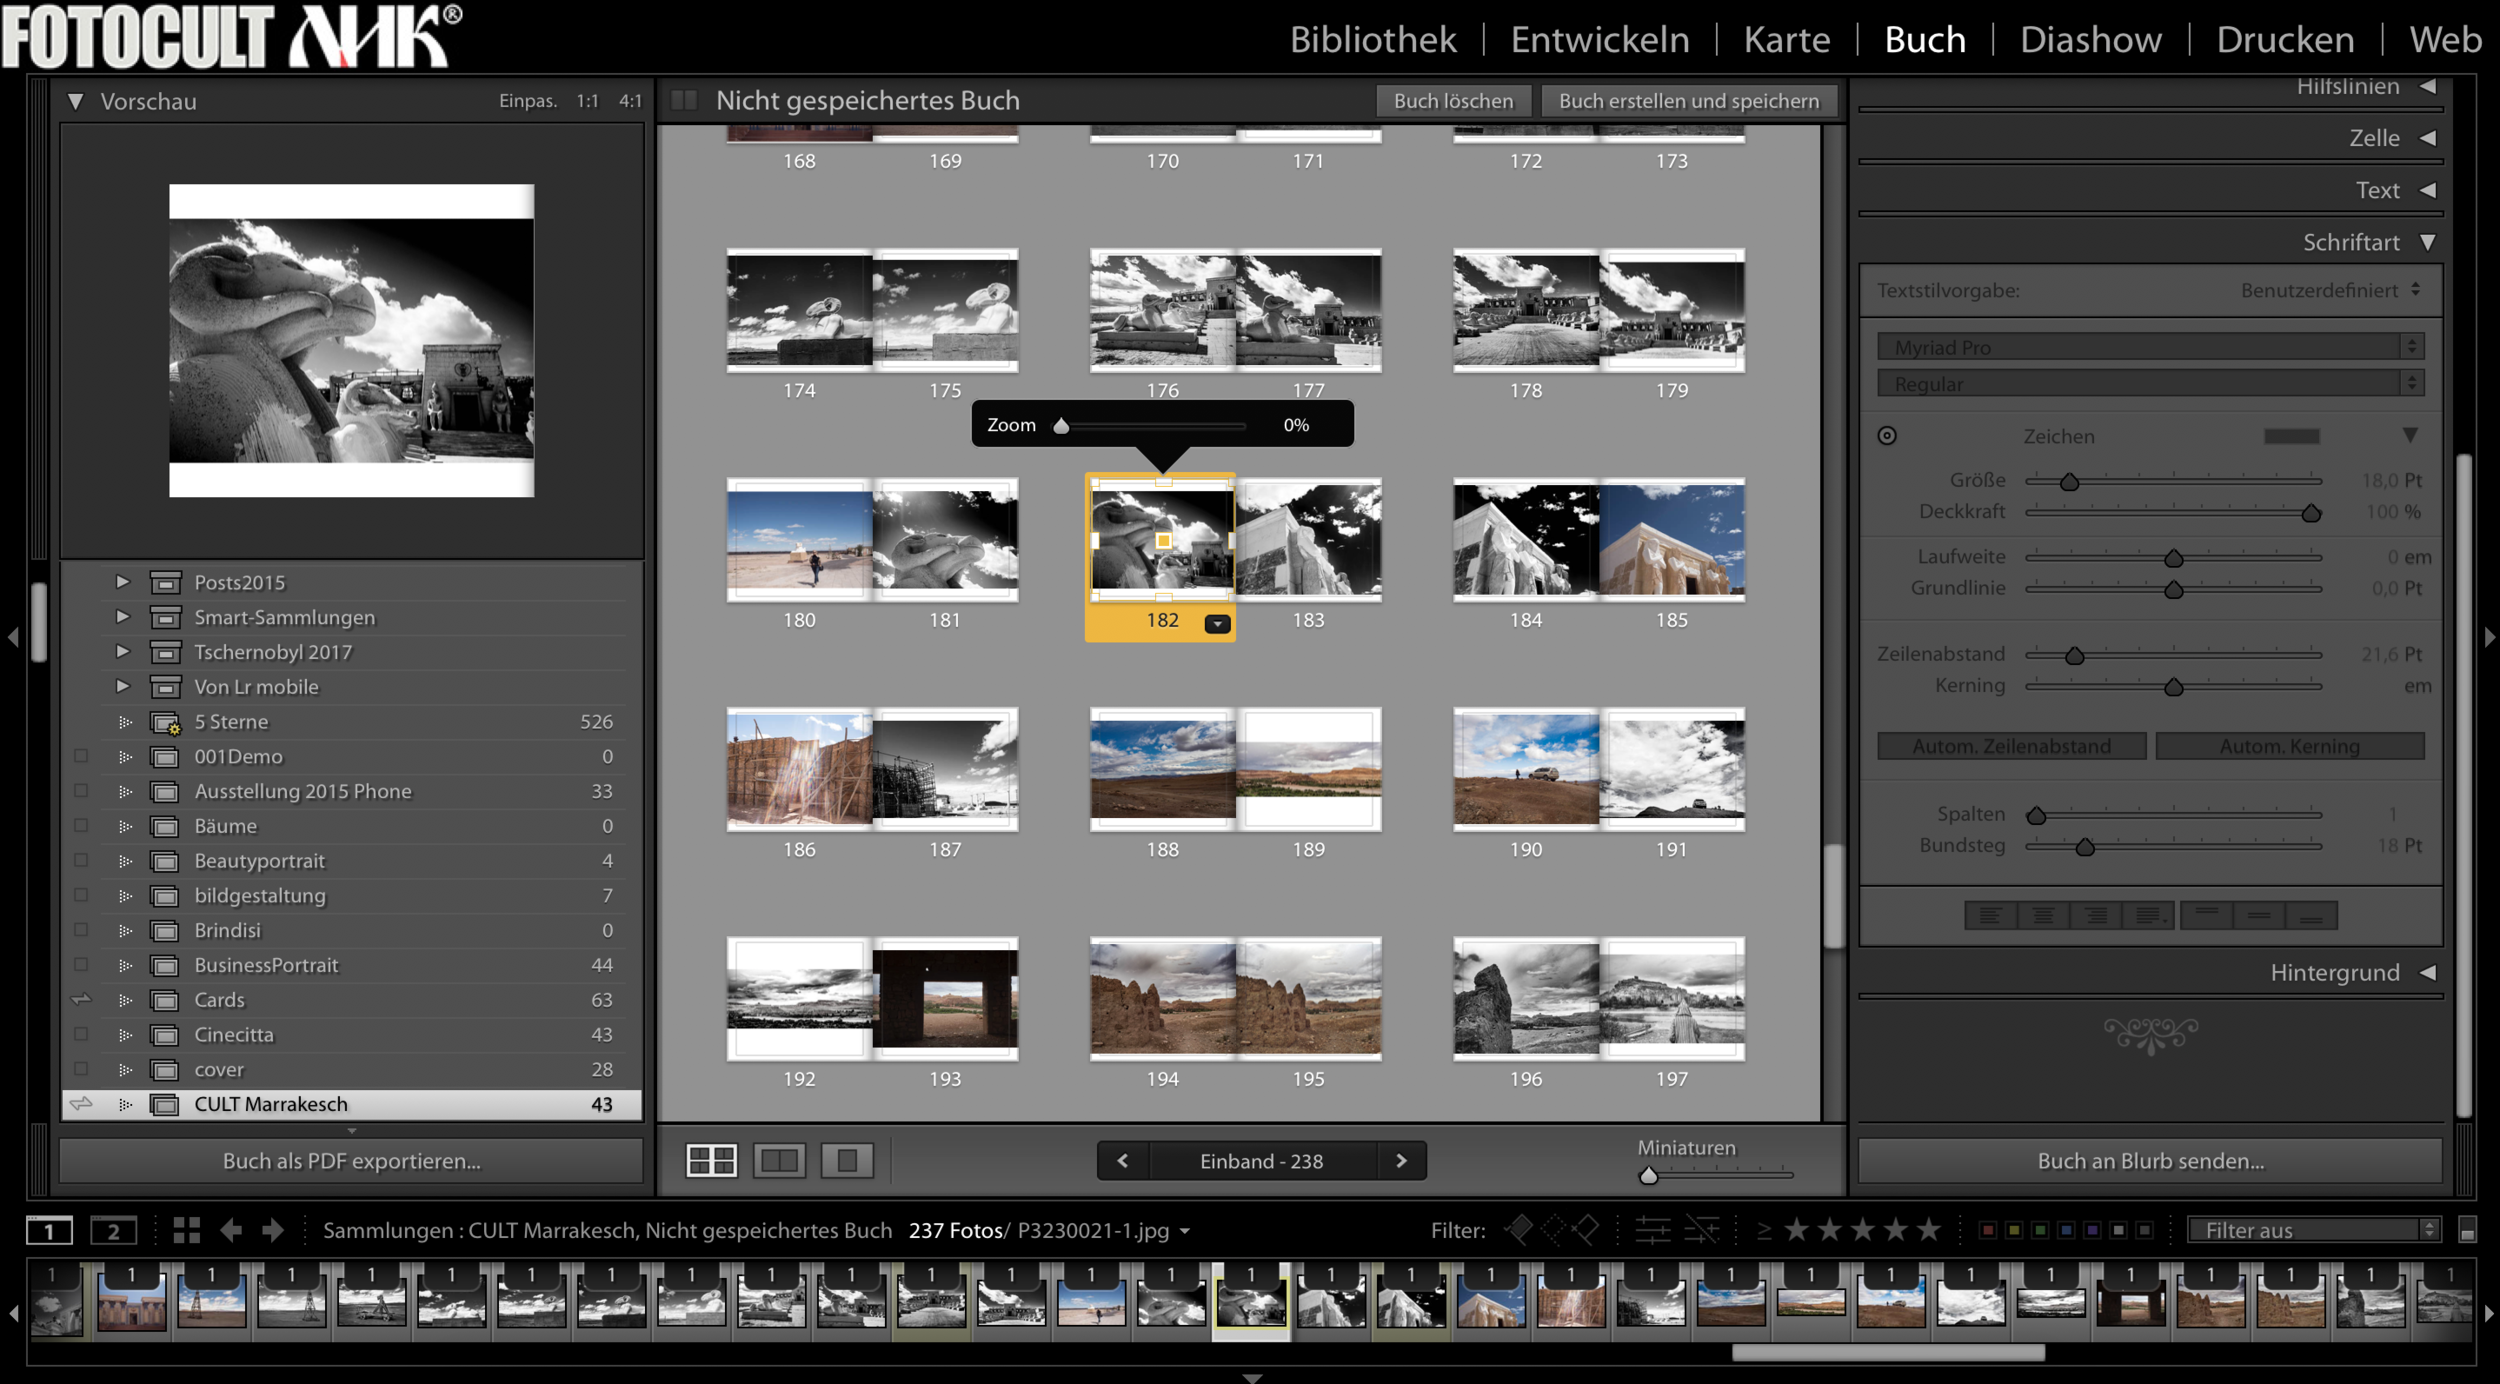Tick checkbox beside Cinecitta collection
Screen dimensions: 2500x1384
(x=81, y=1034)
